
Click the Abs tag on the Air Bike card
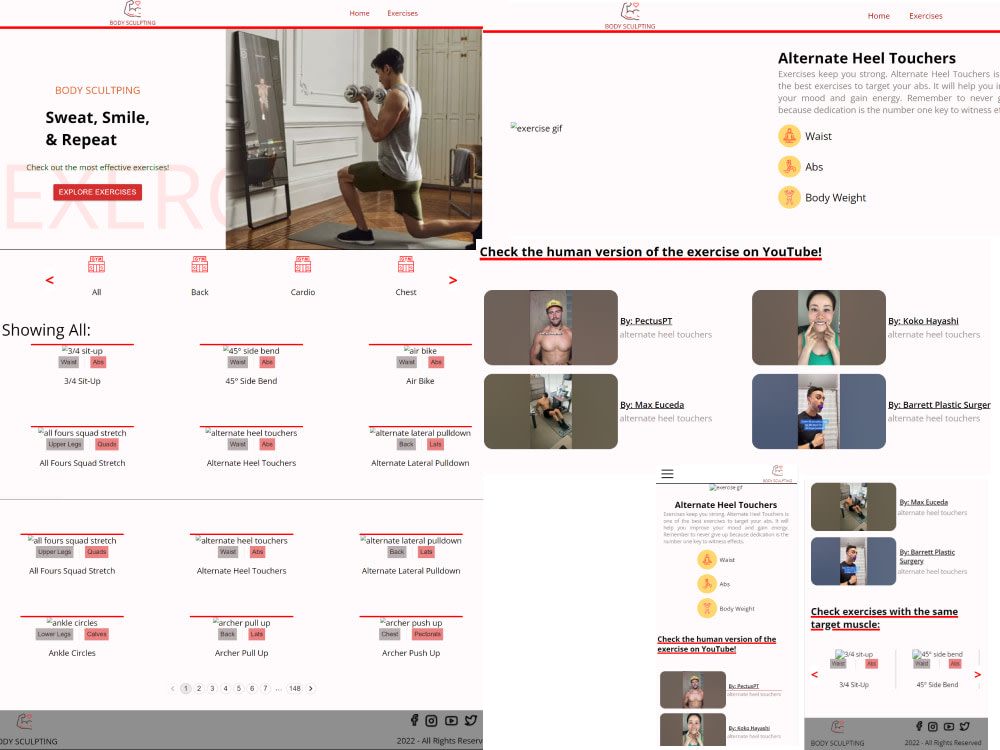tap(436, 362)
